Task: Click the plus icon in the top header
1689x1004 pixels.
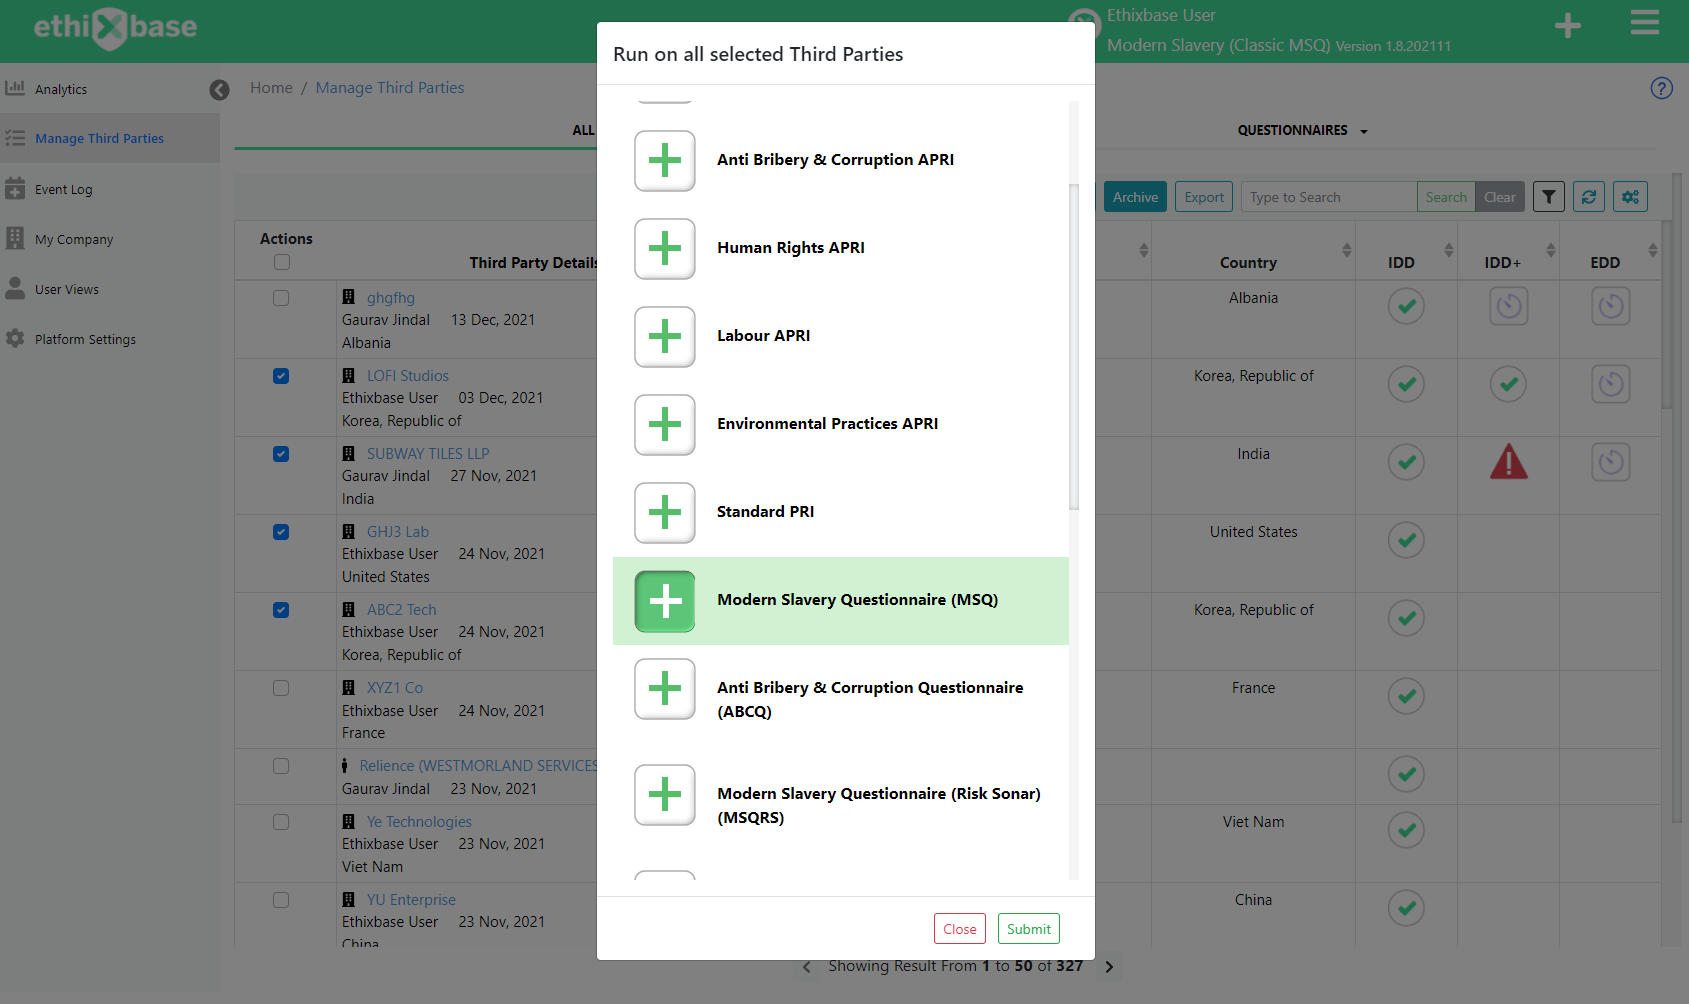Action: click(x=1566, y=25)
